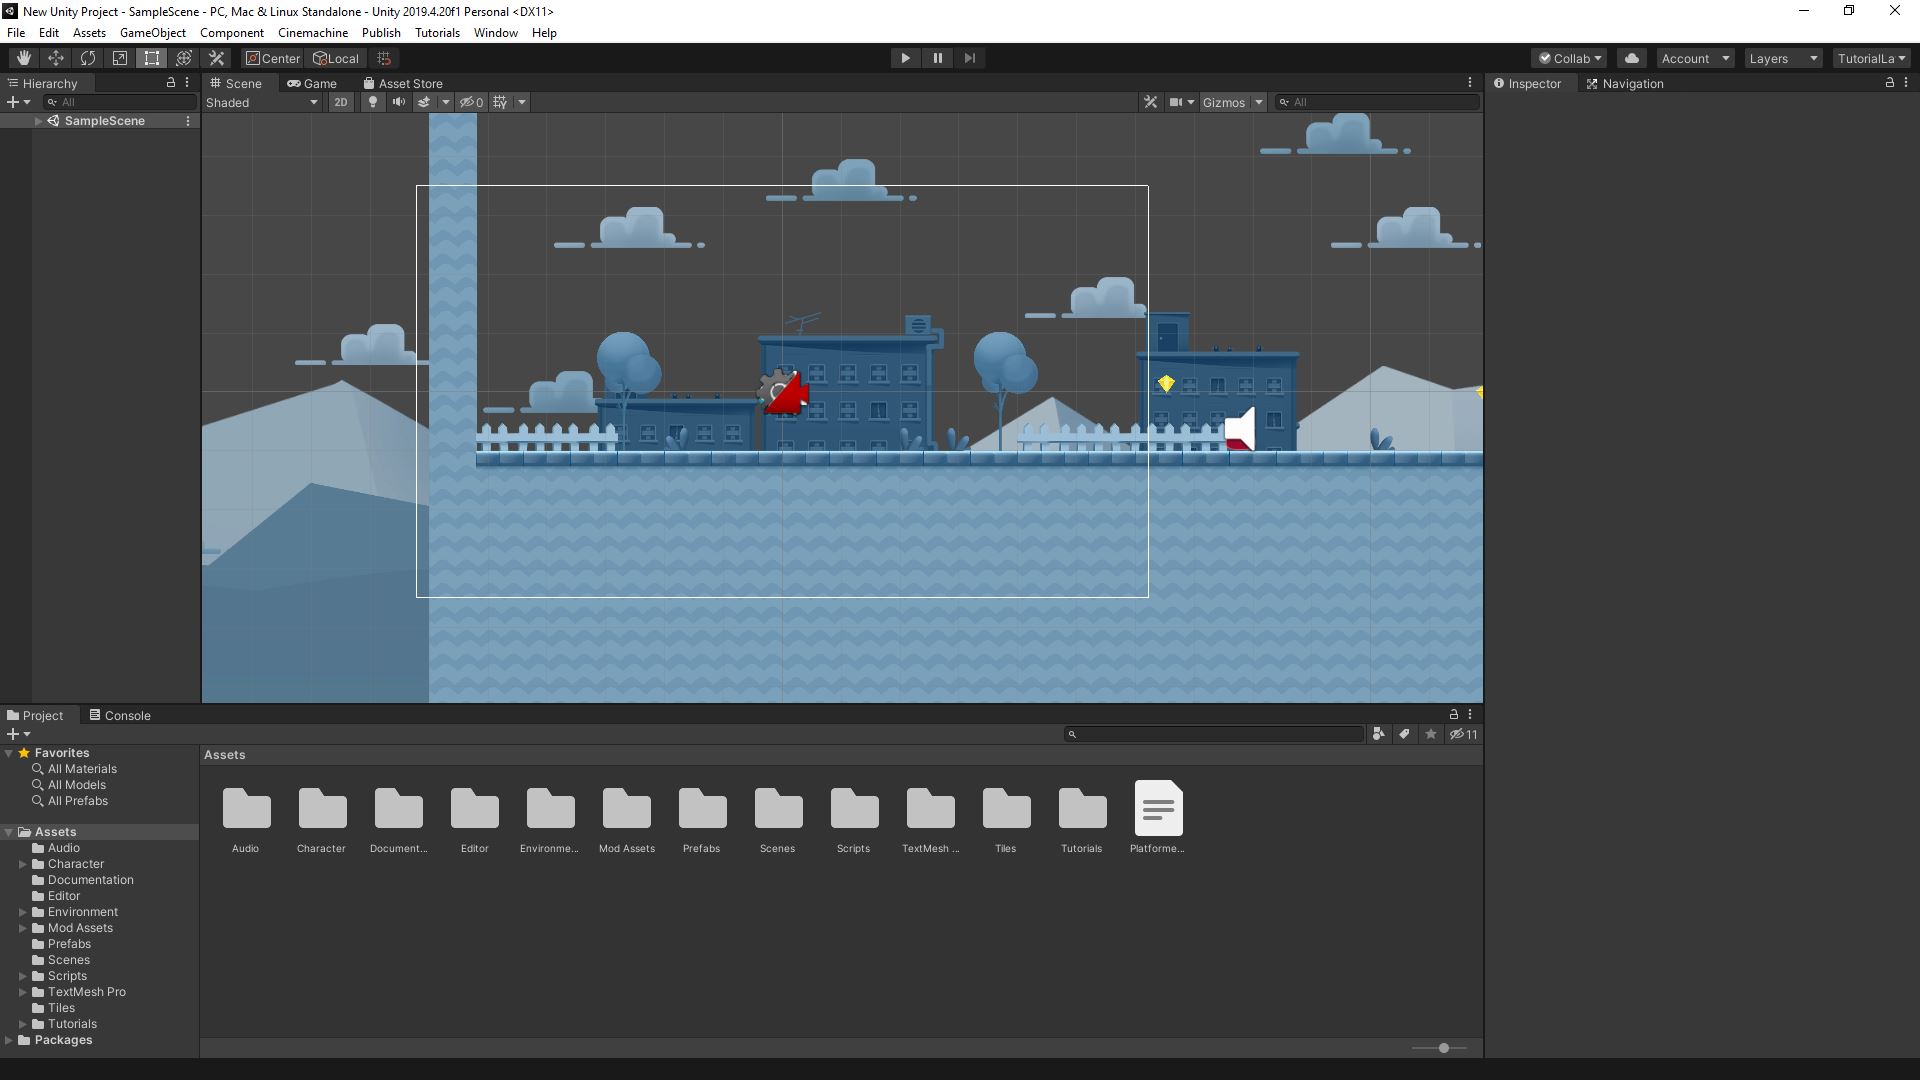Open the scene camera settings icon
Viewport: 1920px width, 1080px height.
coord(1180,102)
